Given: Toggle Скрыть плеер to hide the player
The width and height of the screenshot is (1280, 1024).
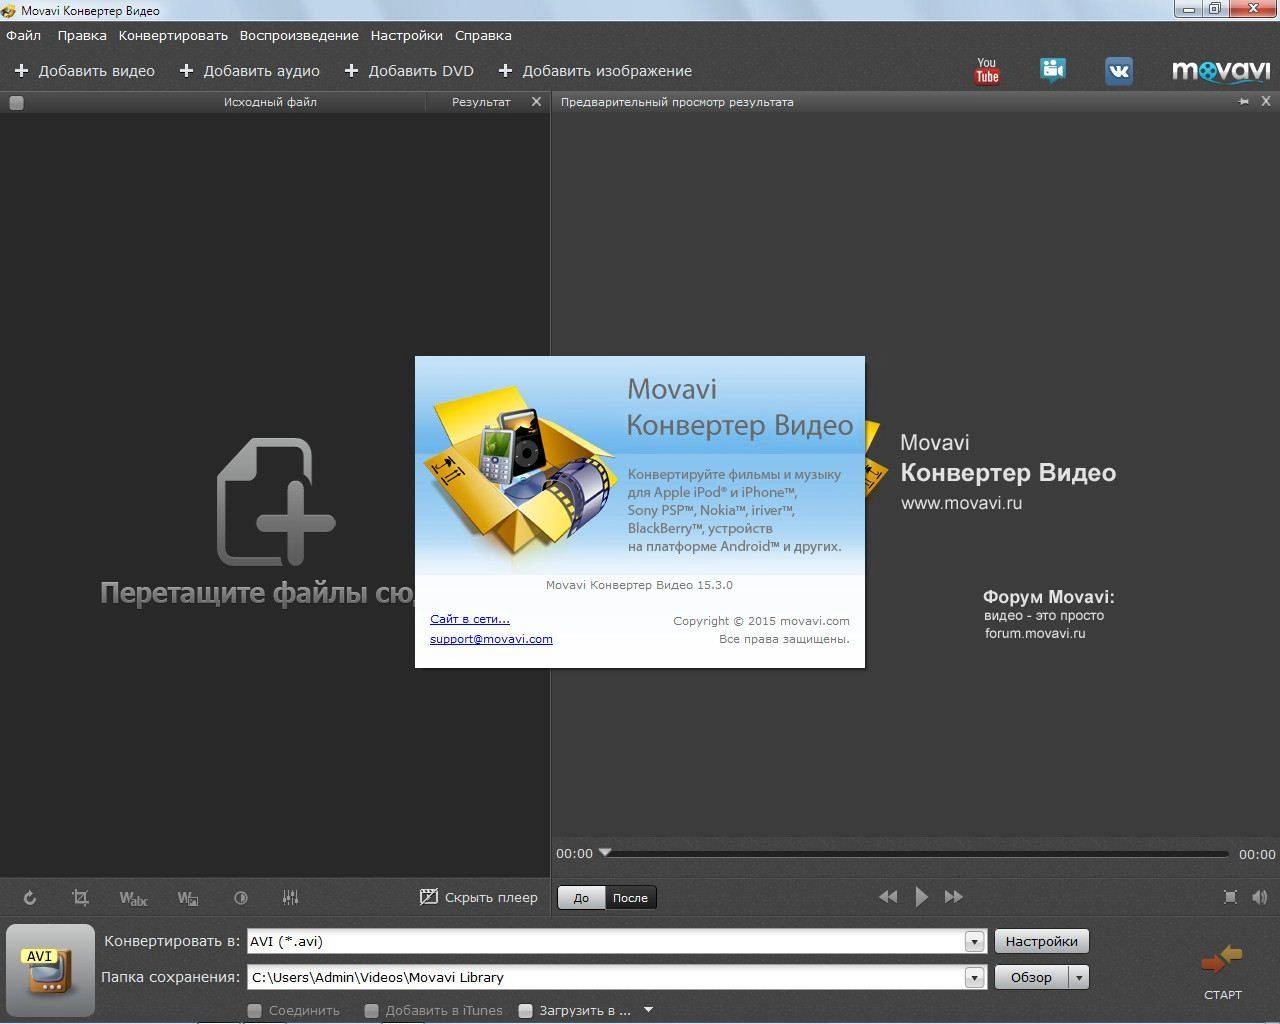Looking at the screenshot, I should click(479, 897).
